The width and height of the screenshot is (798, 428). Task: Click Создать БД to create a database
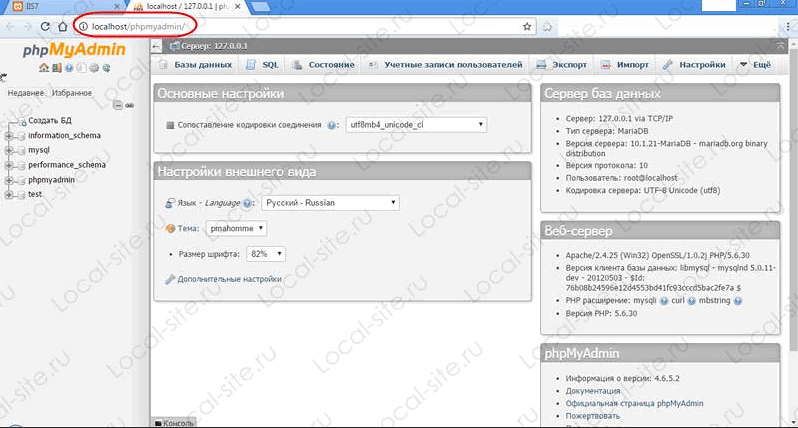click(x=50, y=121)
